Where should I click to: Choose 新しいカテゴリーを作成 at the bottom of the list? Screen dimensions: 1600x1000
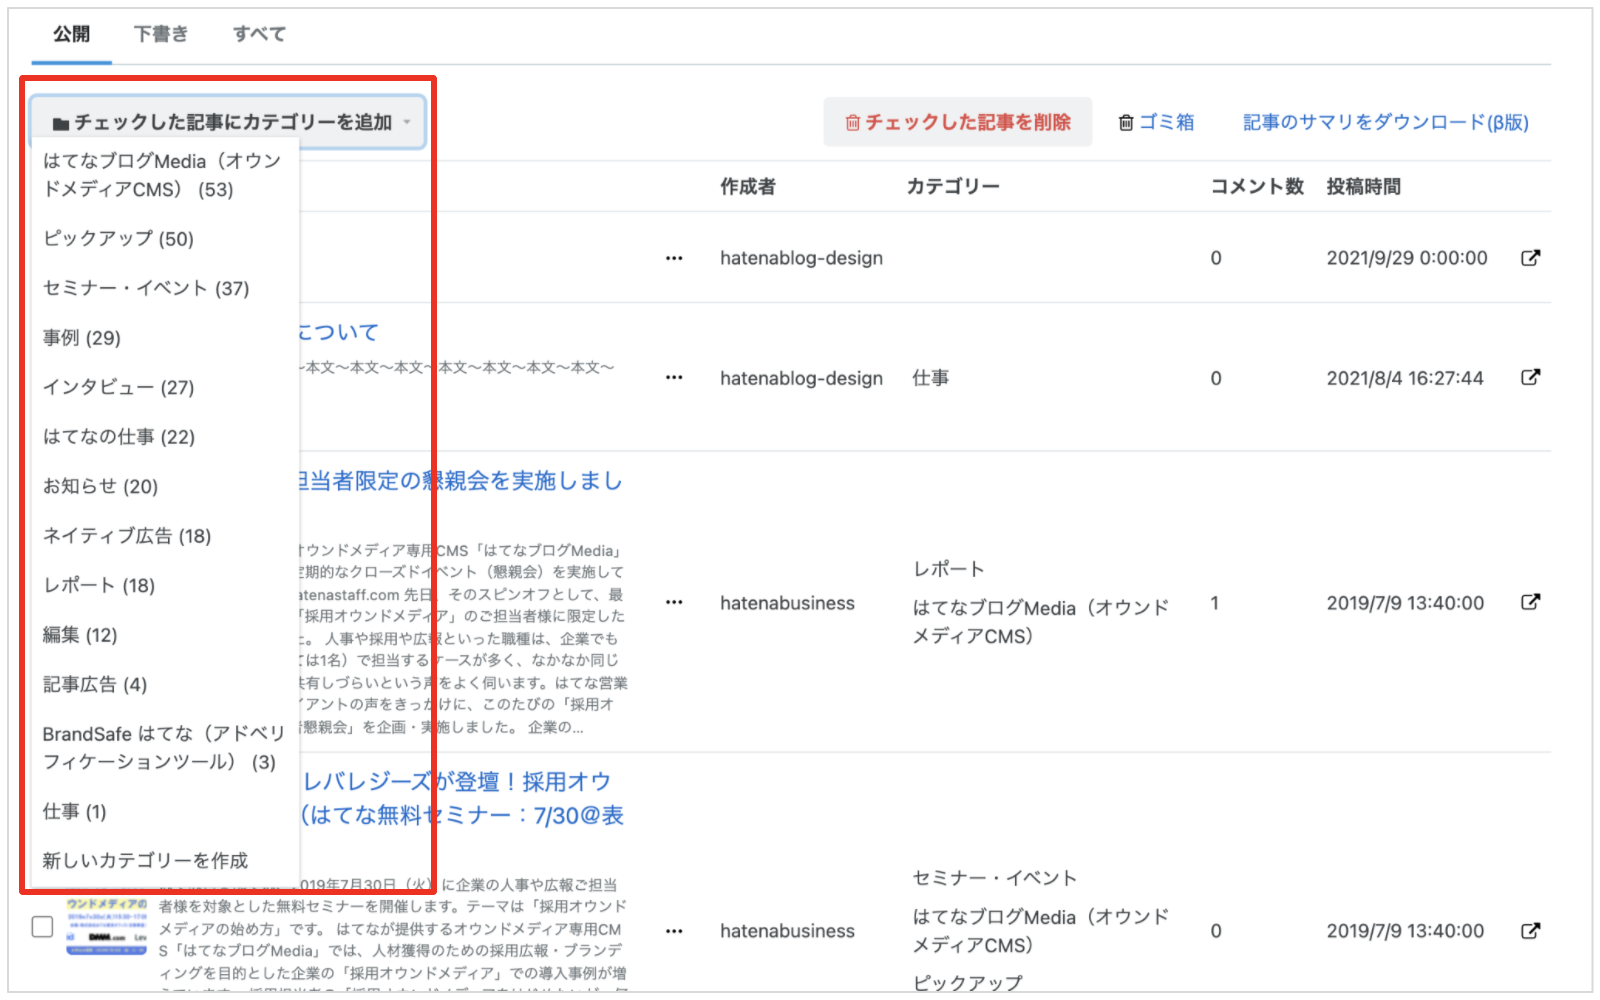click(x=145, y=861)
